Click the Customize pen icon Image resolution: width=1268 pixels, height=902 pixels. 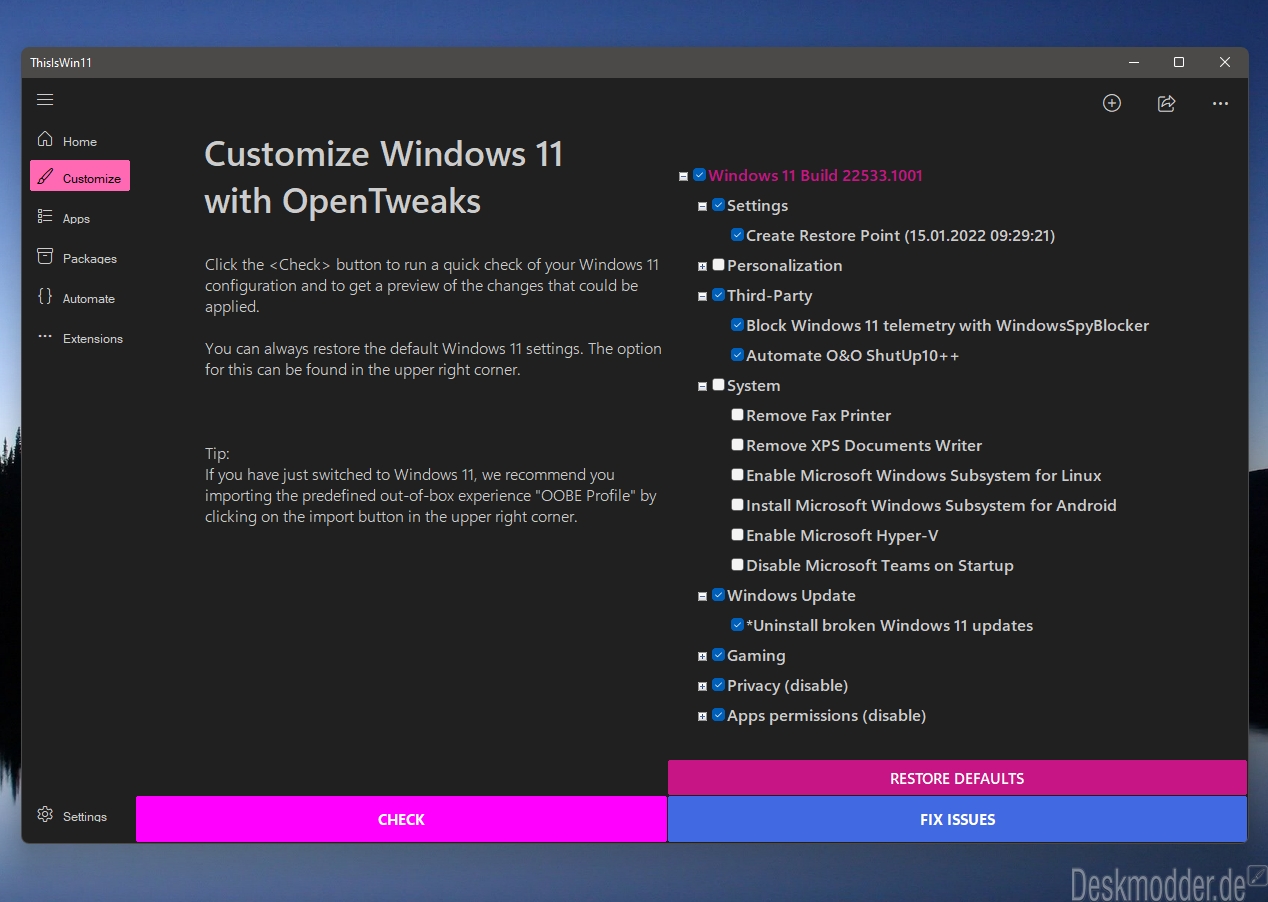45,177
